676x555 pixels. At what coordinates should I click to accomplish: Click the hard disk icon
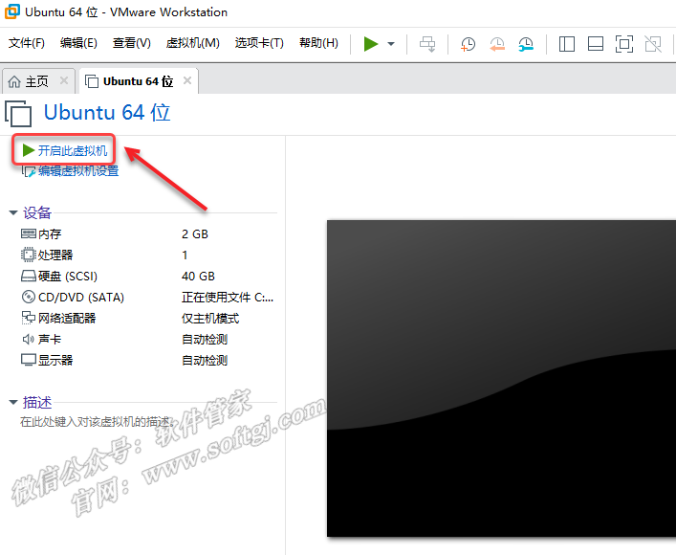click(x=28, y=276)
